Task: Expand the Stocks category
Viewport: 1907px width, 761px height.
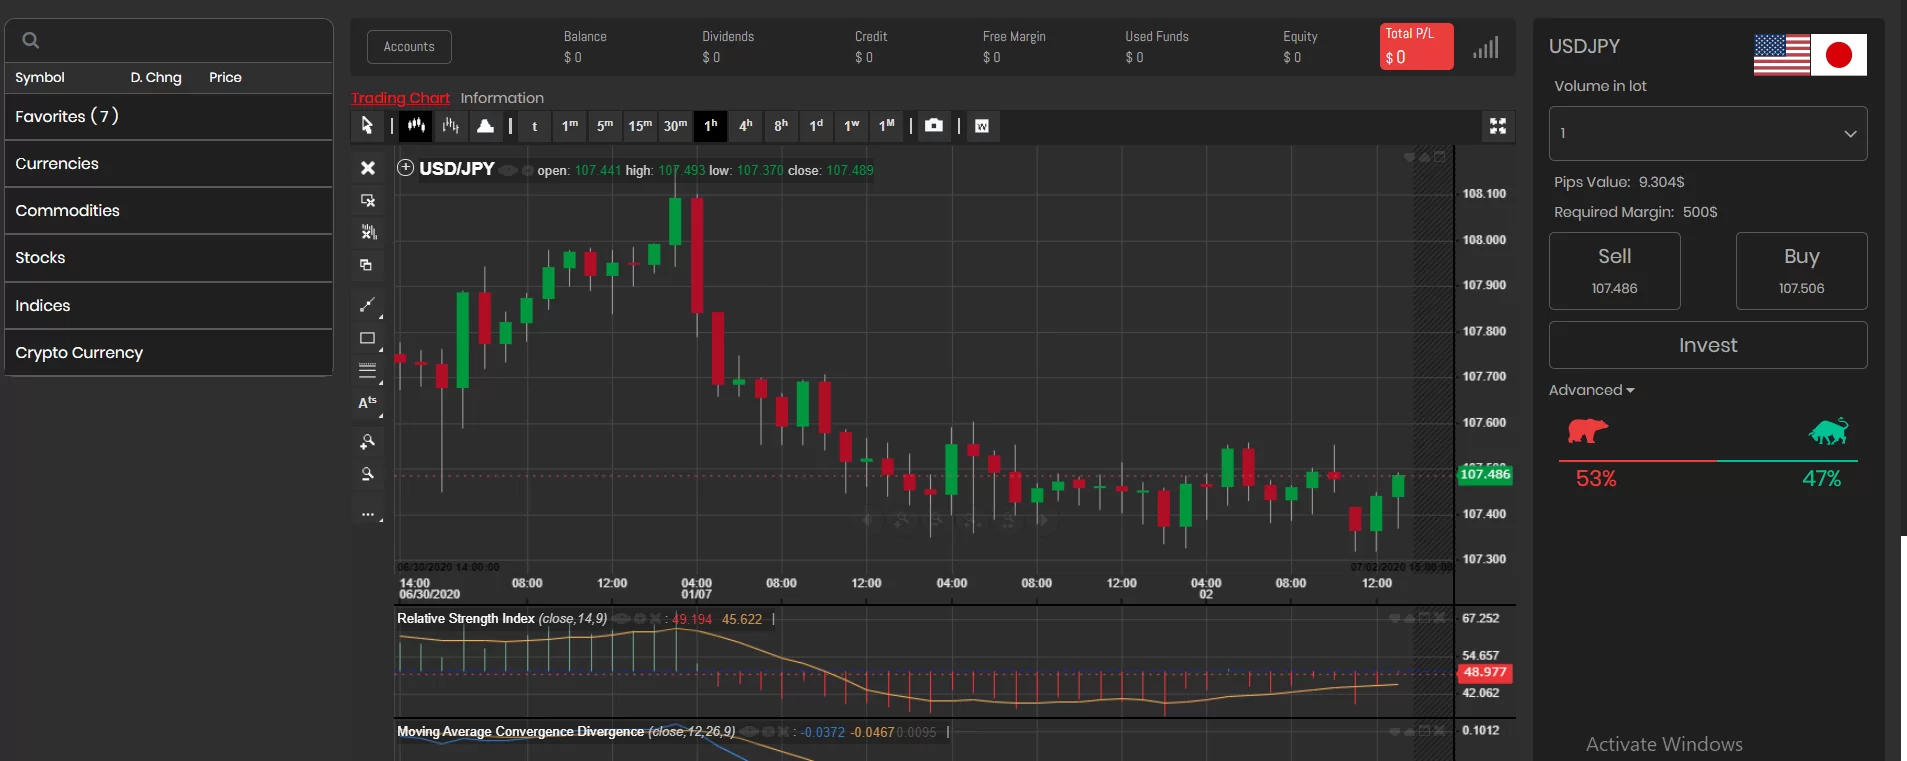Action: pyautogui.click(x=168, y=258)
